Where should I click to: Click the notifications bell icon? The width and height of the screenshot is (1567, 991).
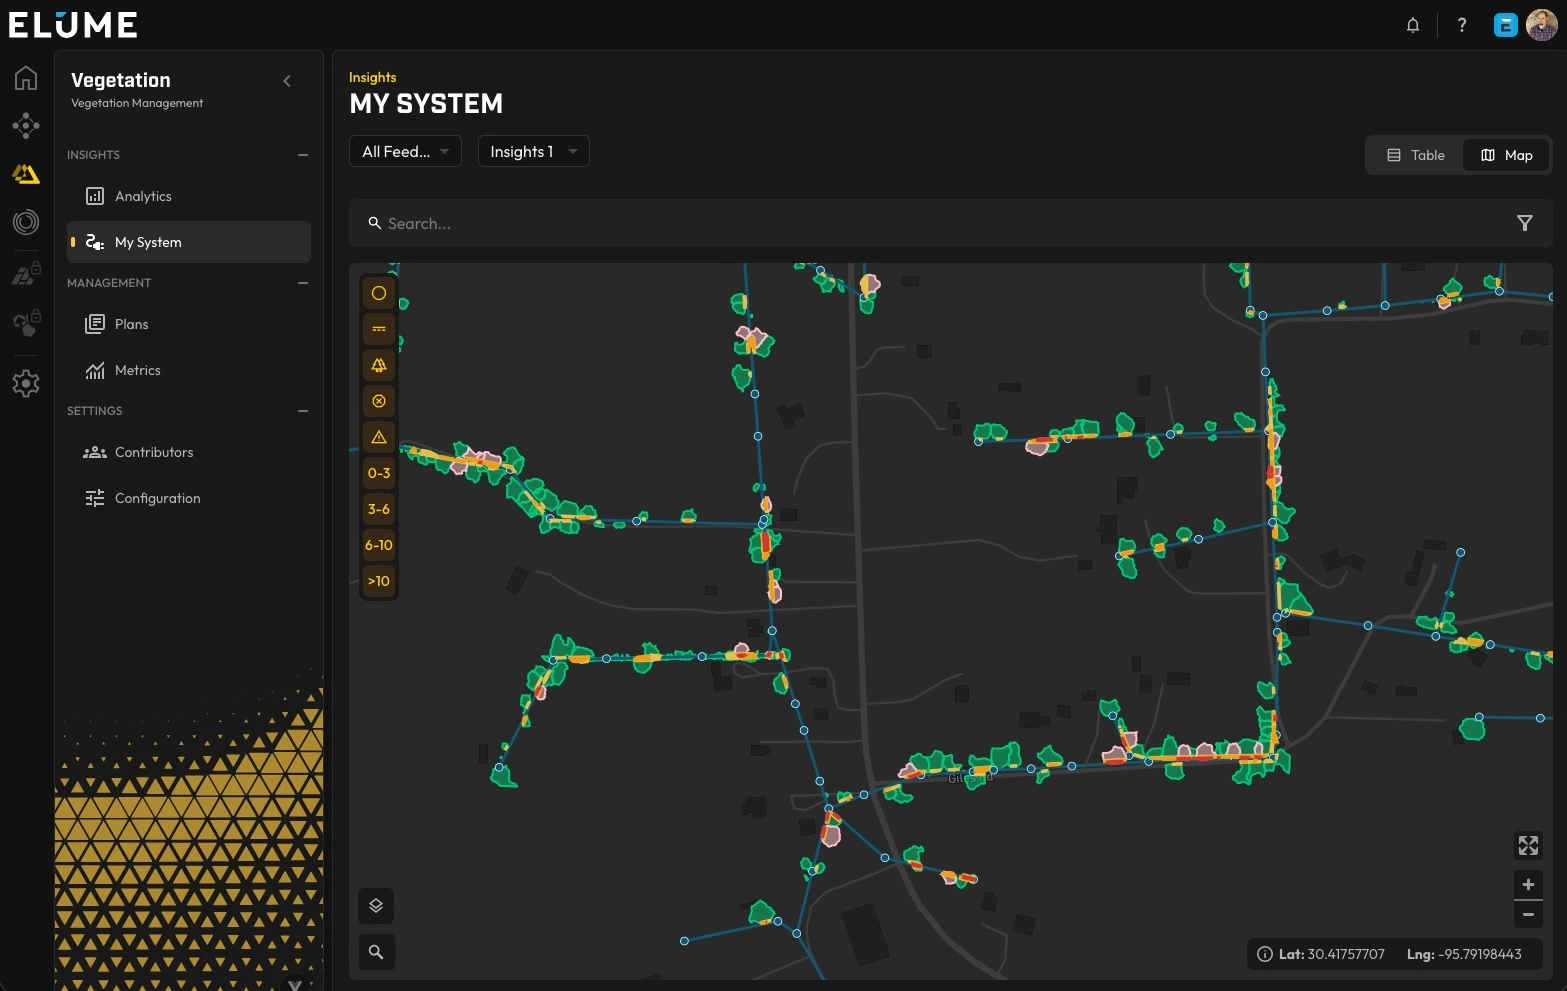click(x=1412, y=25)
